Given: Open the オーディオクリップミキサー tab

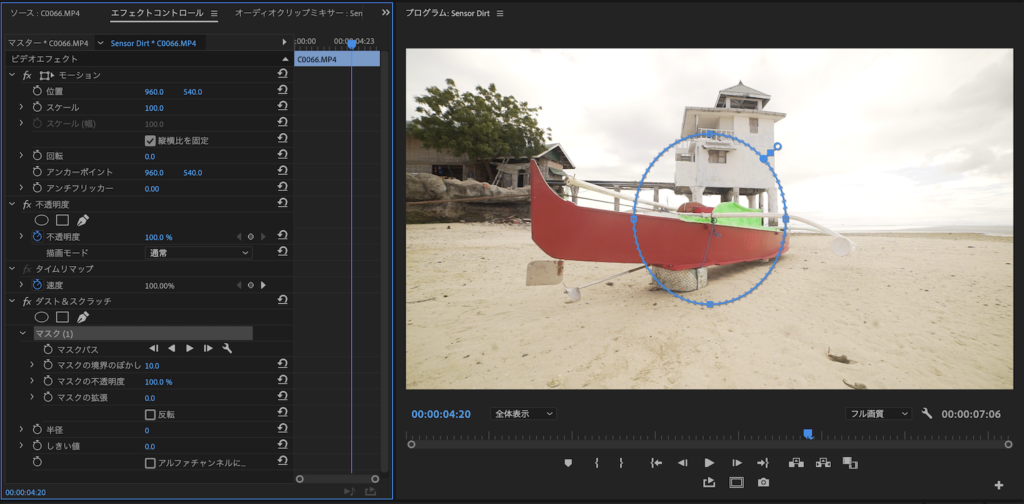Looking at the screenshot, I should pyautogui.click(x=298, y=14).
